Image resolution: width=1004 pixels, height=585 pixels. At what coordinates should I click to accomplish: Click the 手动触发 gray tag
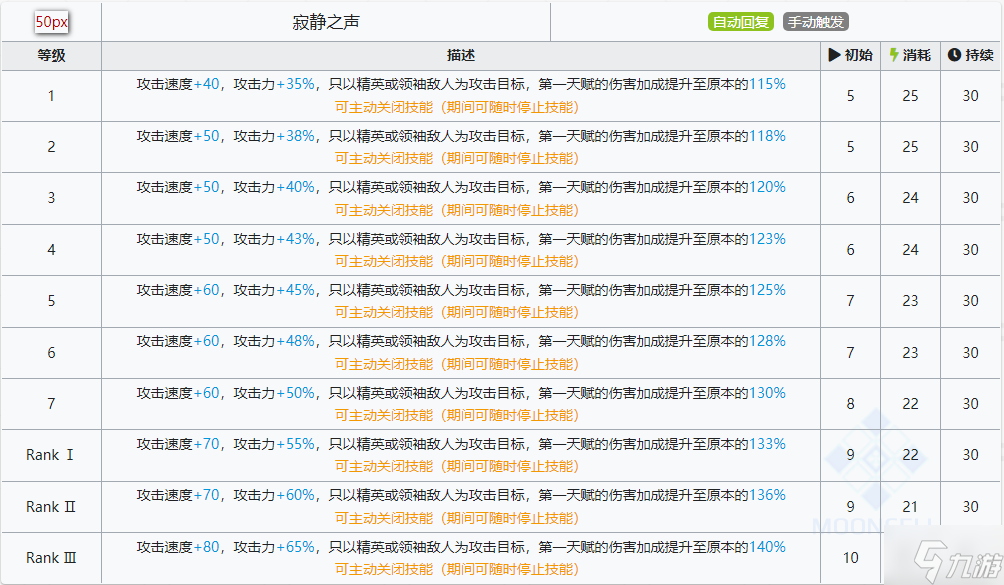pos(816,22)
